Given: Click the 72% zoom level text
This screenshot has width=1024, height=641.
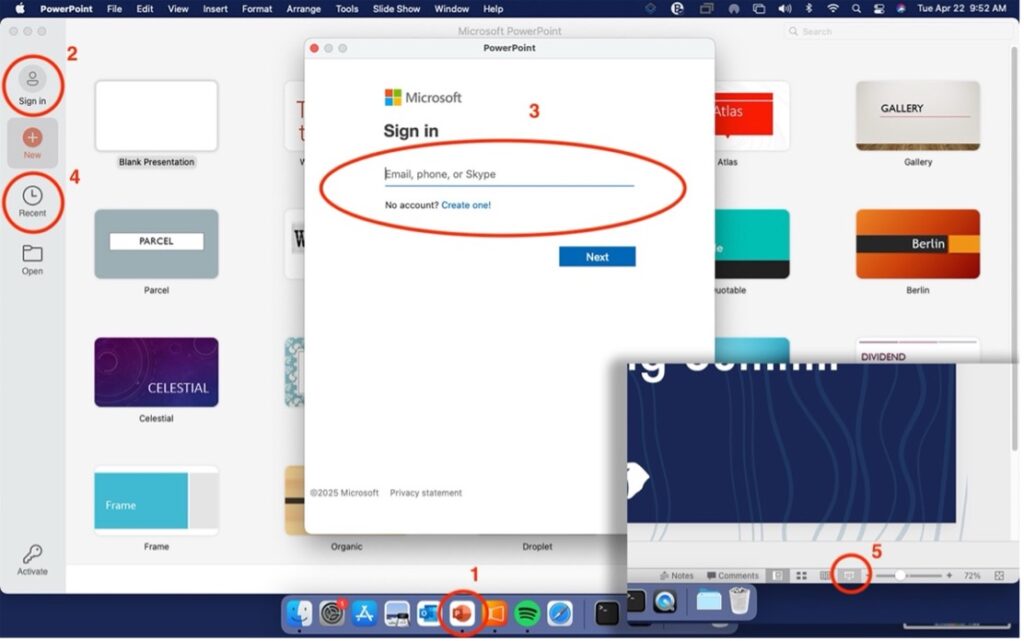Looking at the screenshot, I should point(972,576).
